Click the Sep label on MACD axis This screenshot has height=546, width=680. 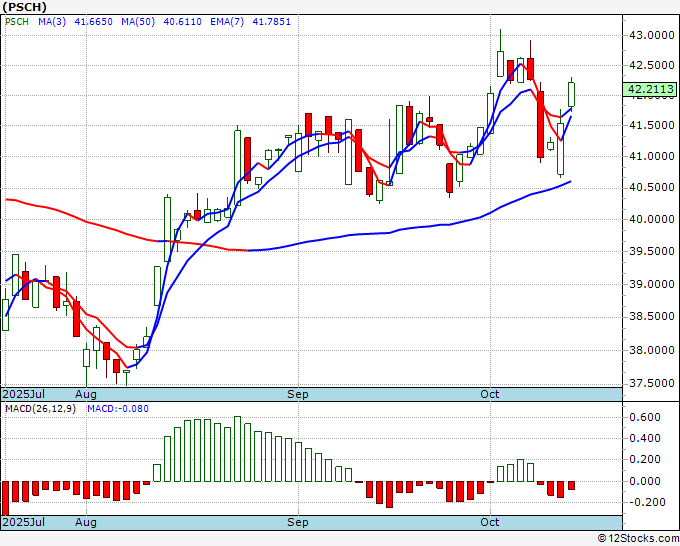tap(298, 522)
